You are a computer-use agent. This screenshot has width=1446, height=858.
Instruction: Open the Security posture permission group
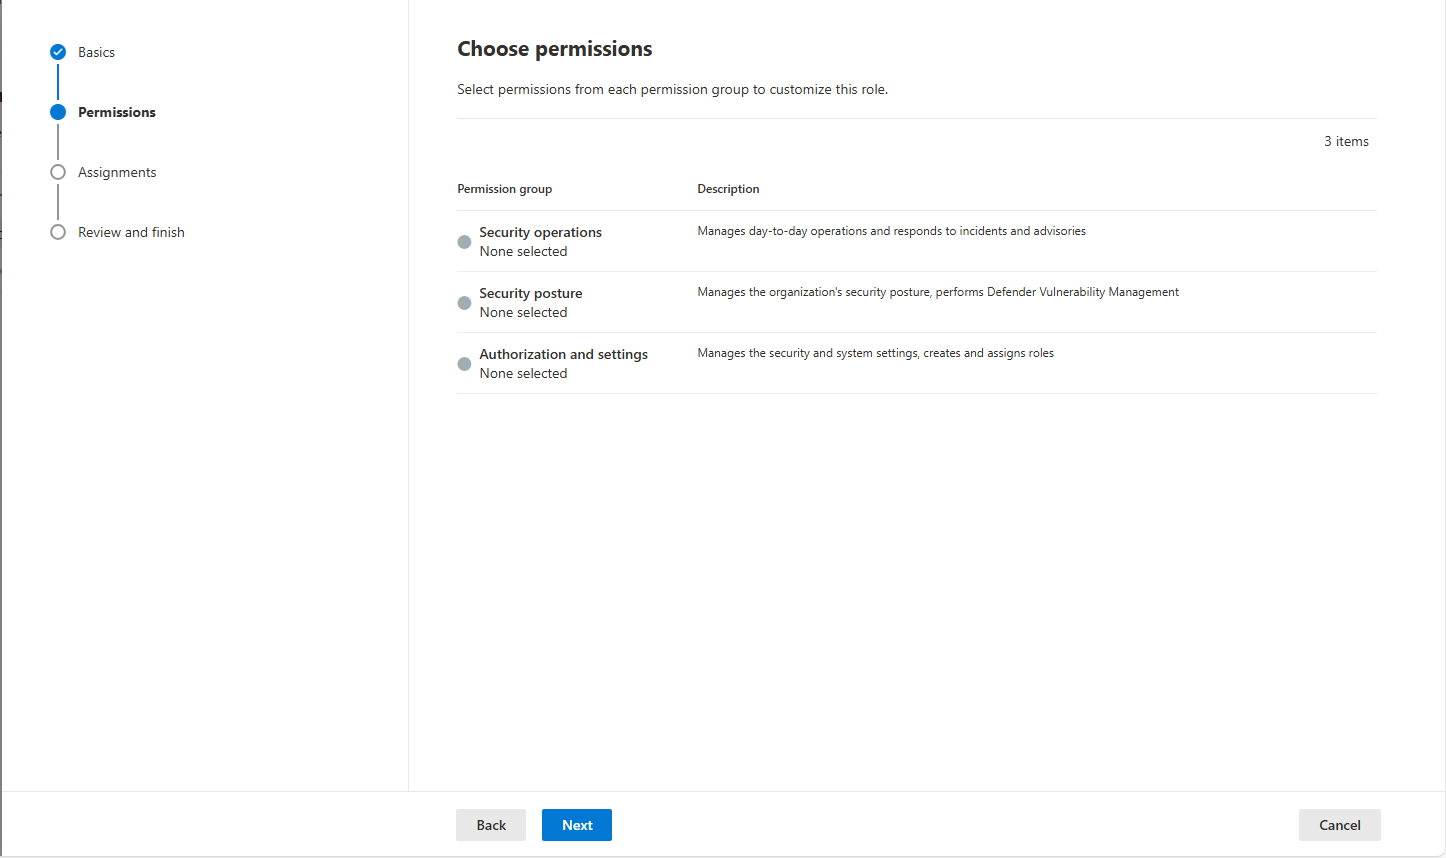tap(530, 293)
